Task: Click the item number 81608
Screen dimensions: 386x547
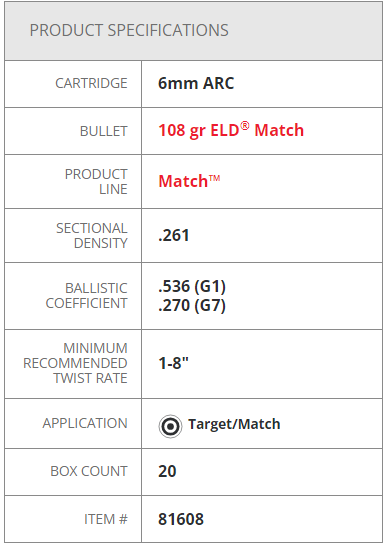Action: click(181, 519)
